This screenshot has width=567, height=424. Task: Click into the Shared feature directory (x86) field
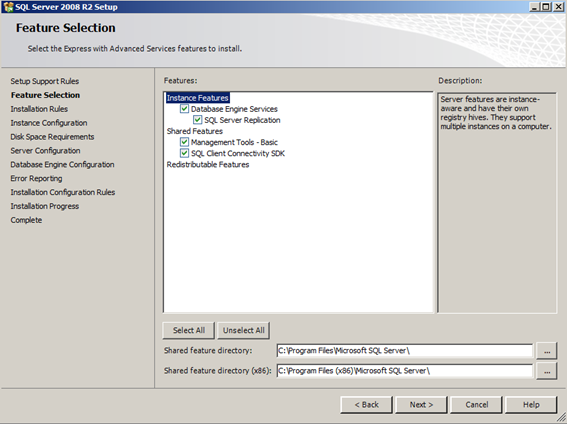(x=405, y=371)
